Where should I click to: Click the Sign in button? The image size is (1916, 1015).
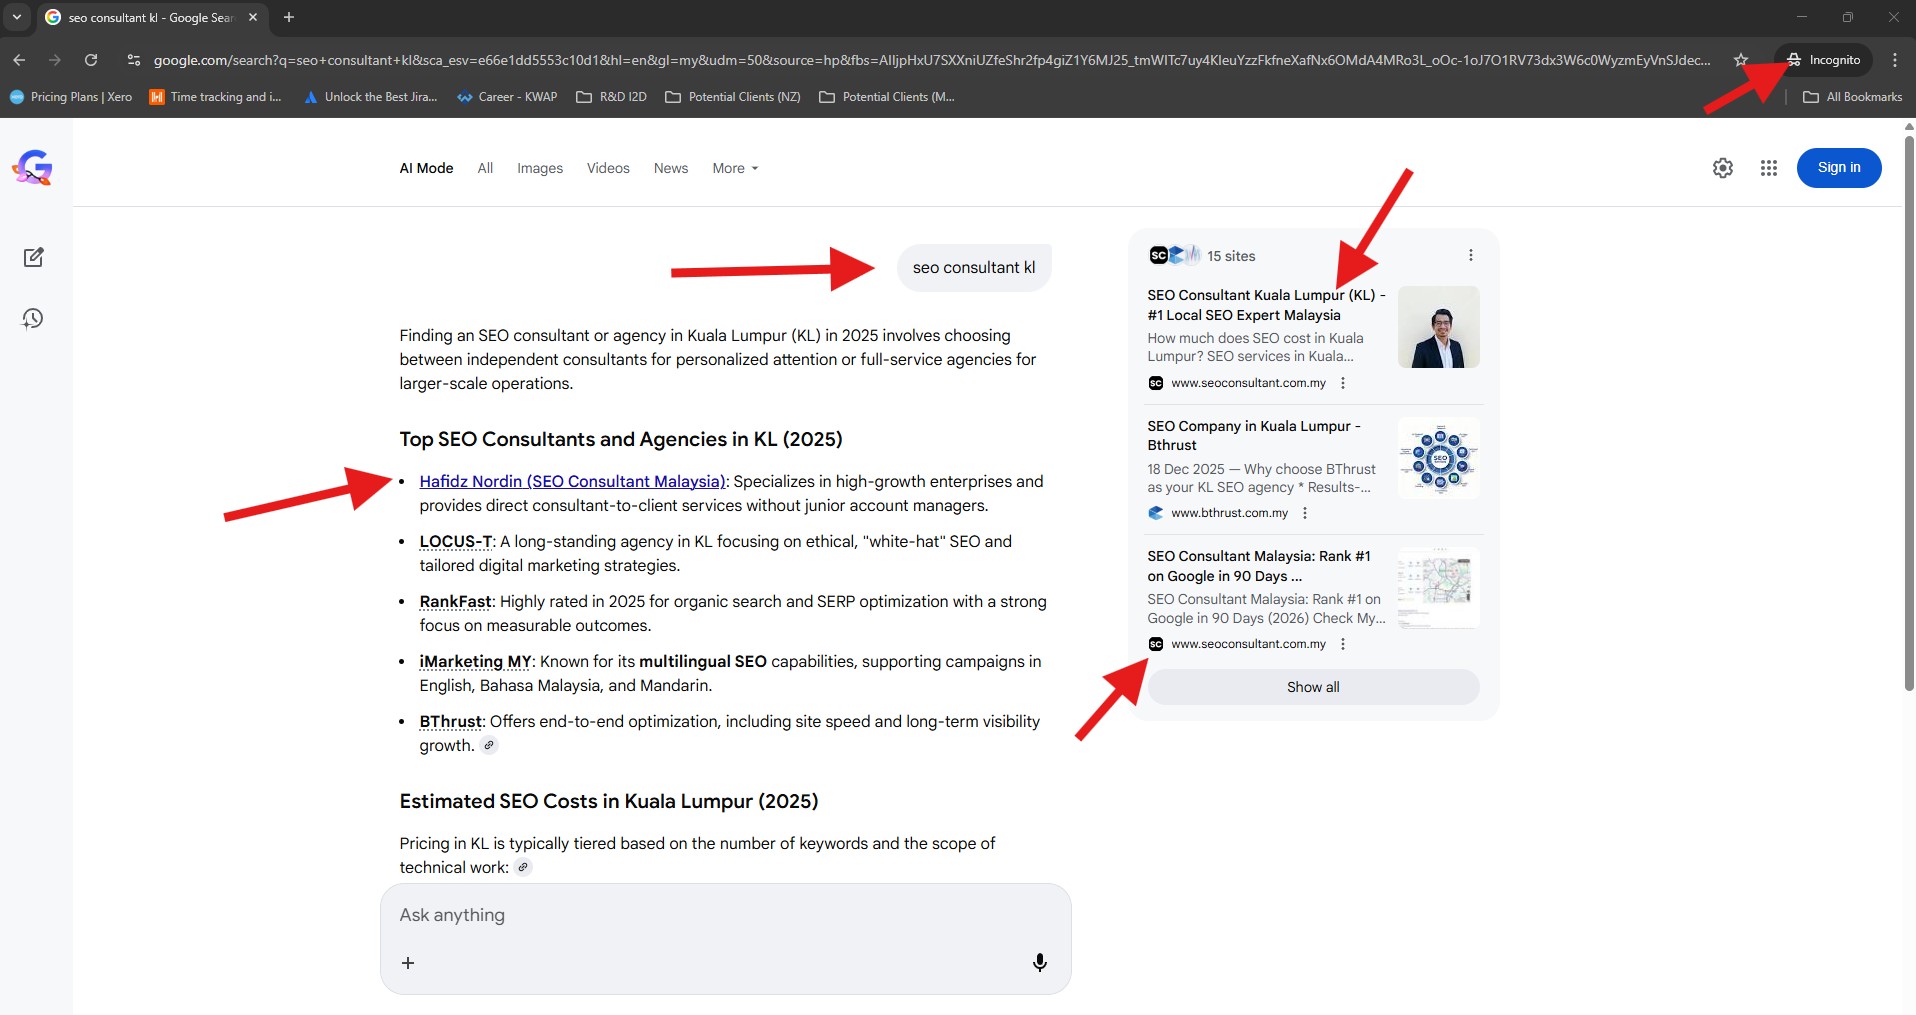click(1839, 168)
